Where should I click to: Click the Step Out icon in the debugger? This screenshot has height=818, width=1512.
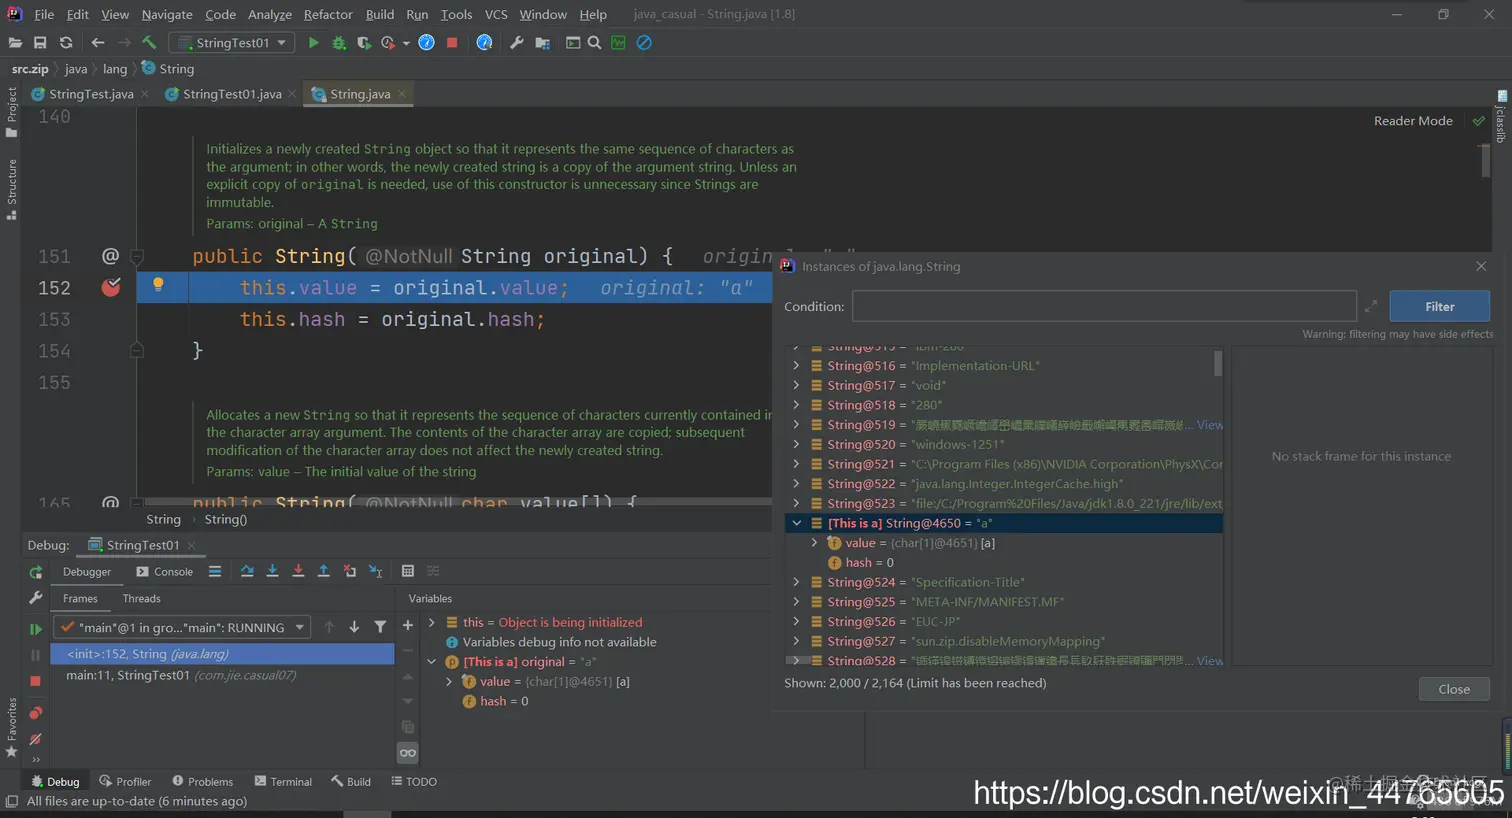[x=323, y=571]
